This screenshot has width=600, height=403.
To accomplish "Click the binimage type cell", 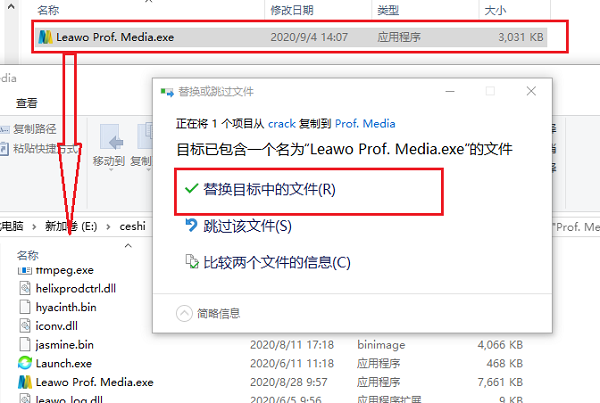I will (x=381, y=345).
